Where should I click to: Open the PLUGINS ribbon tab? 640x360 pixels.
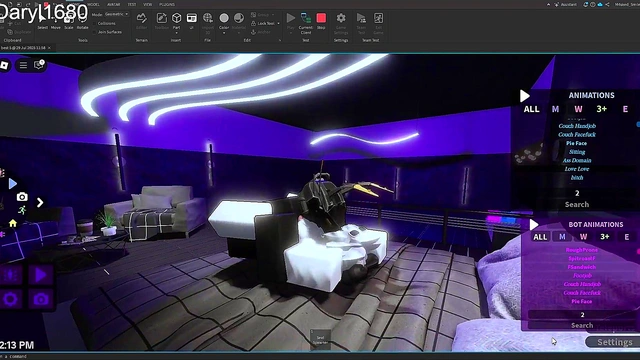(167, 4)
